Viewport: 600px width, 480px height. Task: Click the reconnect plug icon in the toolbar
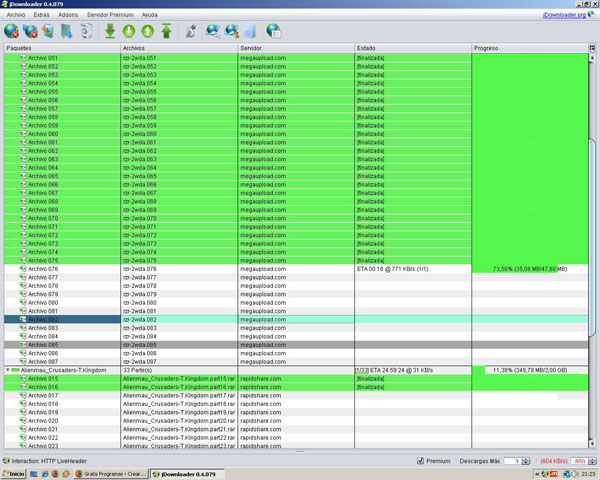(x=191, y=31)
